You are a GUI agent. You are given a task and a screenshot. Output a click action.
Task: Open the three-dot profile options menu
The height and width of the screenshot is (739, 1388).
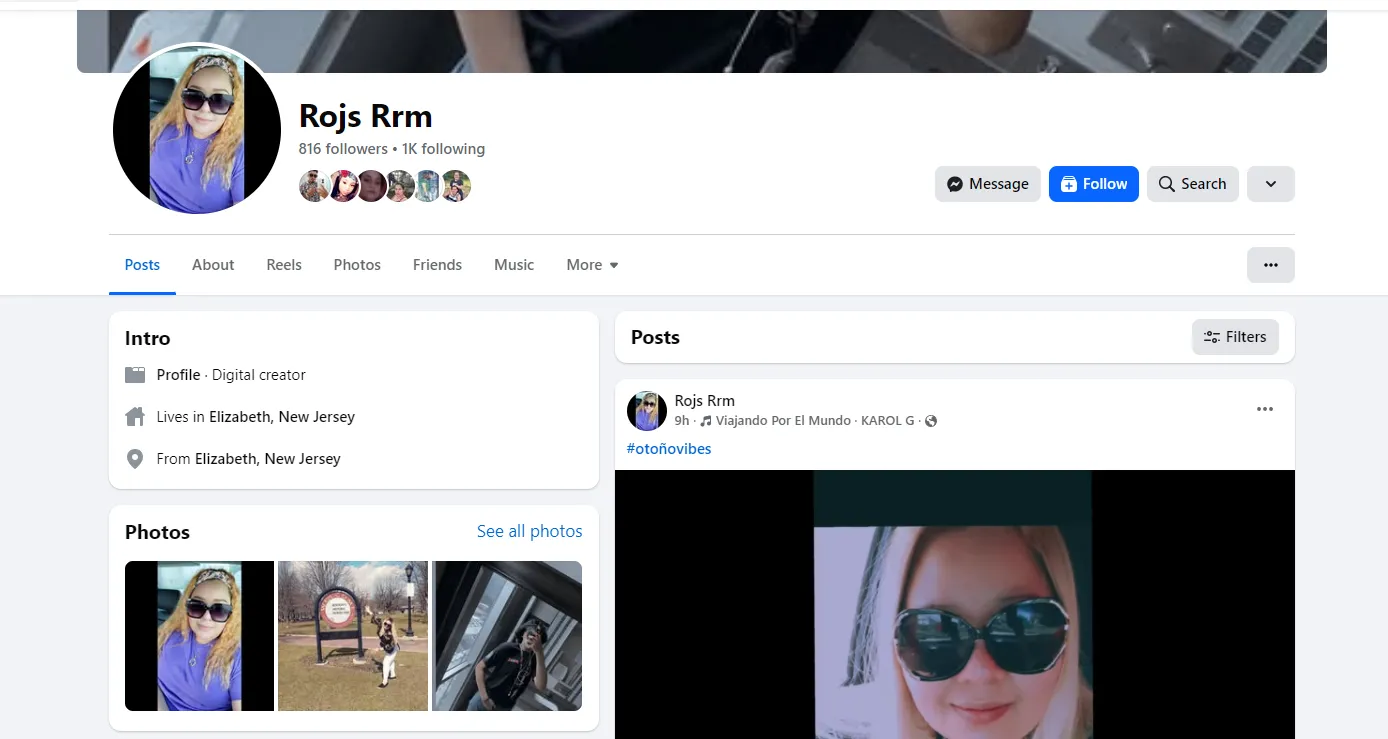[x=1270, y=265]
